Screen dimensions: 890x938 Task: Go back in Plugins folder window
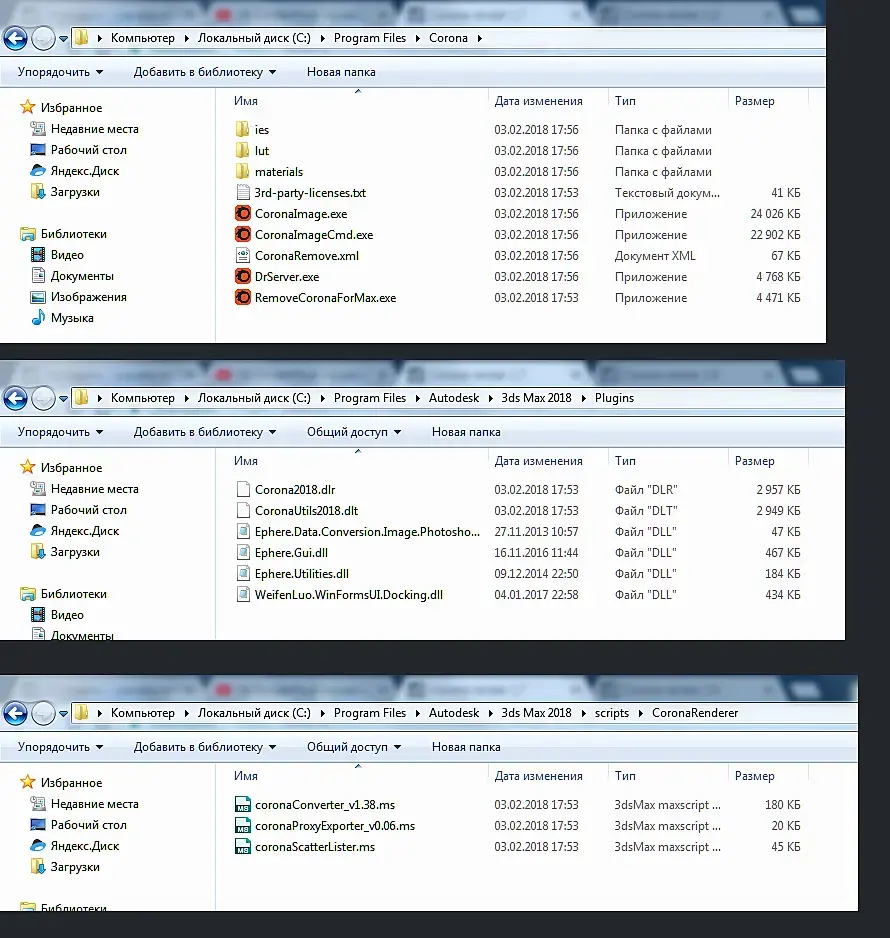16,398
